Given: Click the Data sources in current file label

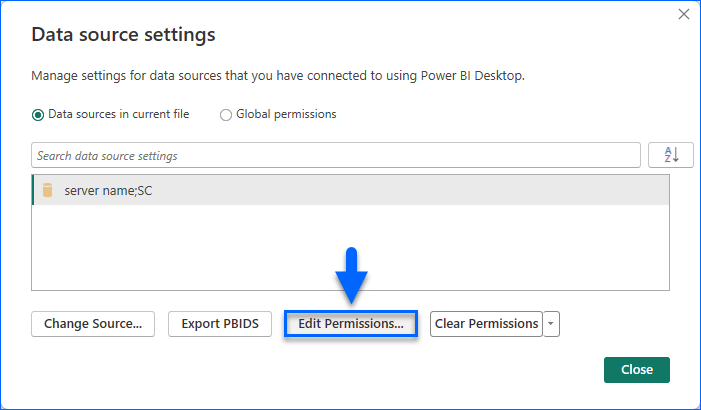Looking at the screenshot, I should pos(118,114).
